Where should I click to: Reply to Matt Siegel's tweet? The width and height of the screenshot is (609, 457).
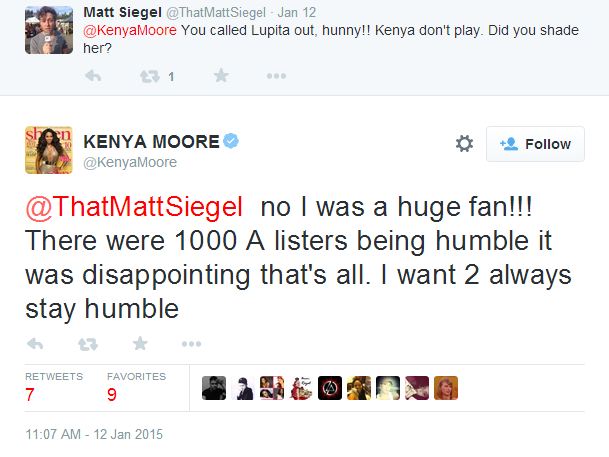92,76
